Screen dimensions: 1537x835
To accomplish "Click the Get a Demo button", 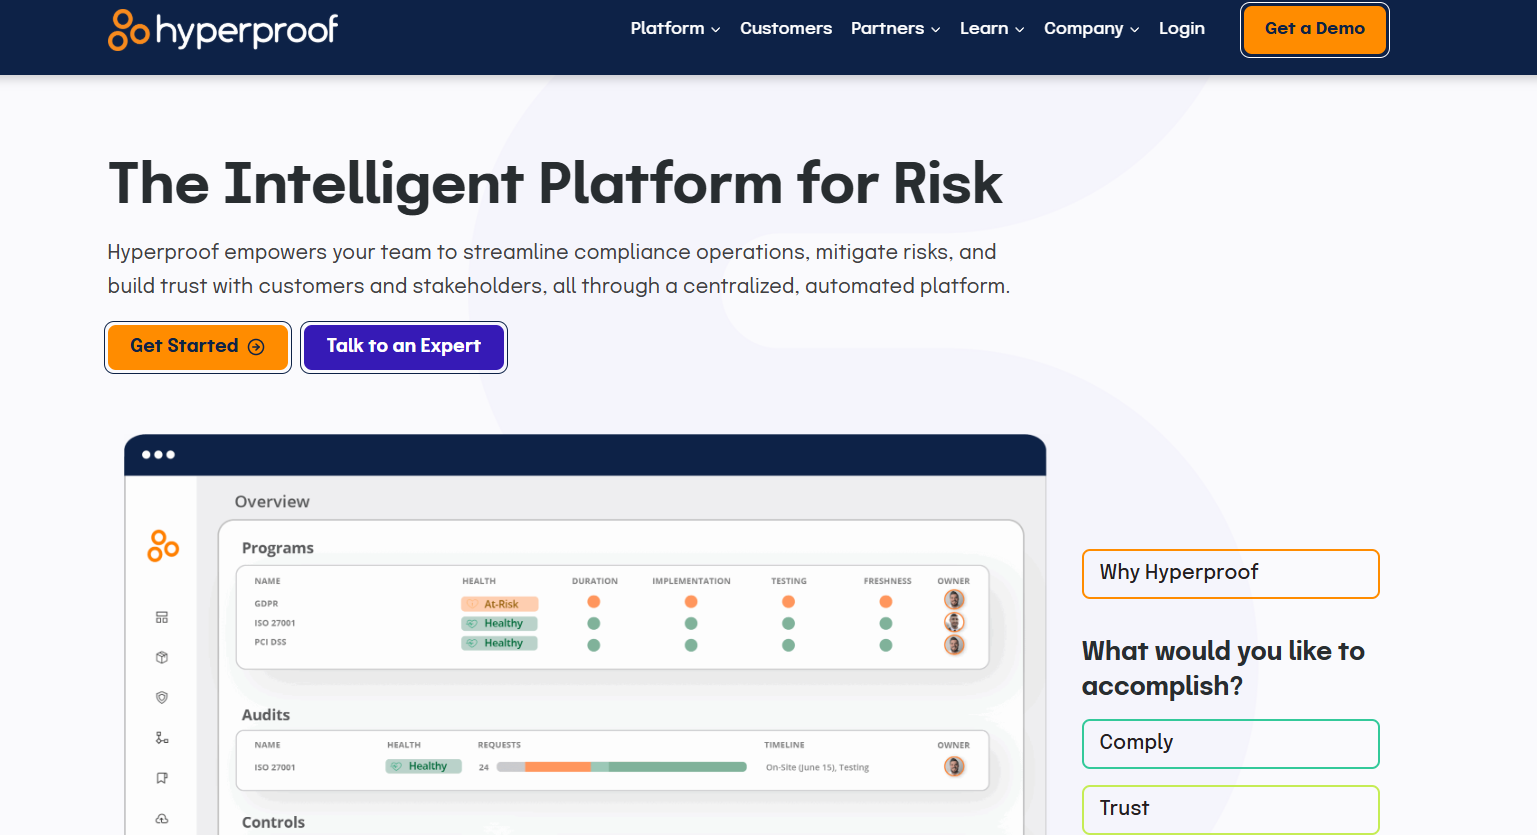I will 1315,29.
